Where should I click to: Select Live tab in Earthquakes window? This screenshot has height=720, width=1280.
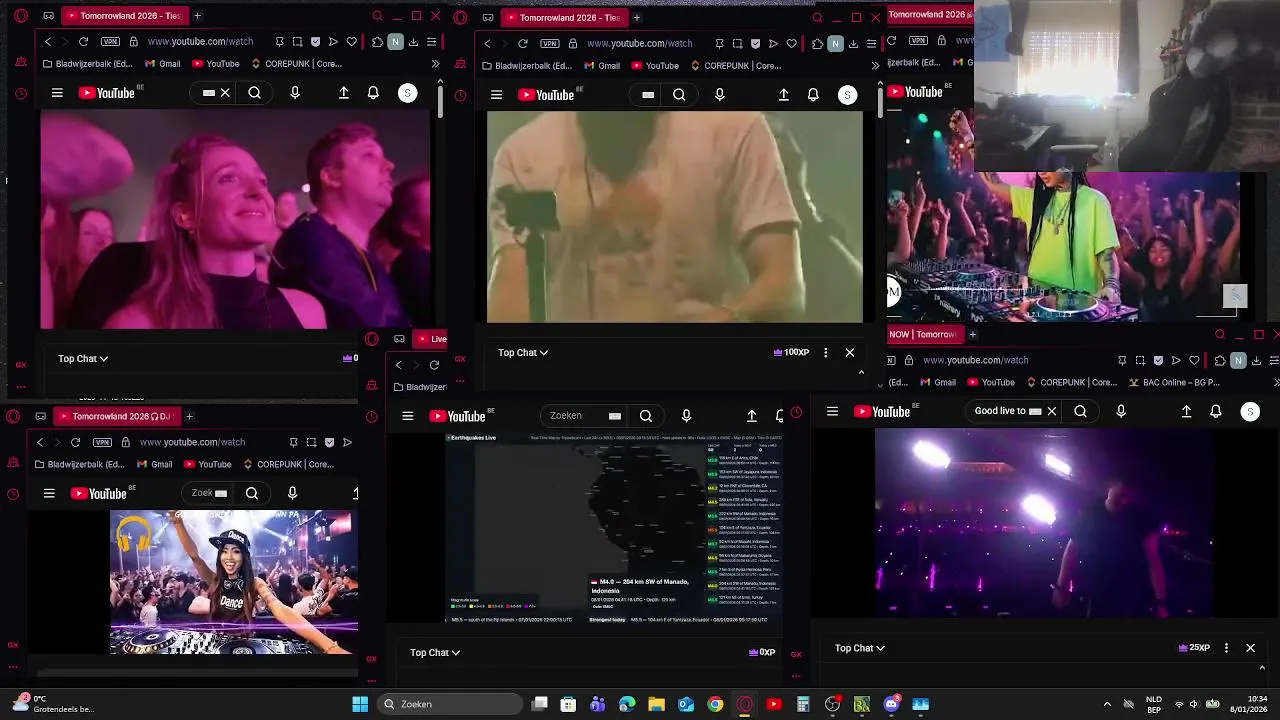(x=432, y=339)
